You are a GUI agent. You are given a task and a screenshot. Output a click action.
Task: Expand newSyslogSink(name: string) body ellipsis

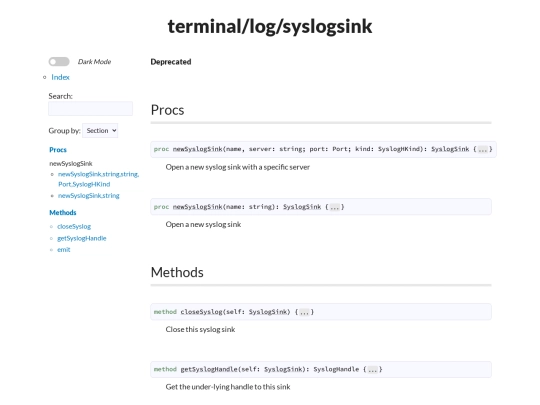coord(334,207)
